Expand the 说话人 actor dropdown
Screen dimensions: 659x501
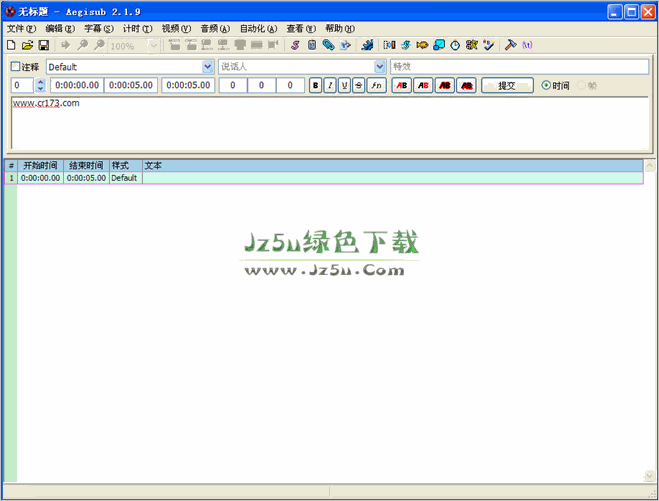(380, 67)
